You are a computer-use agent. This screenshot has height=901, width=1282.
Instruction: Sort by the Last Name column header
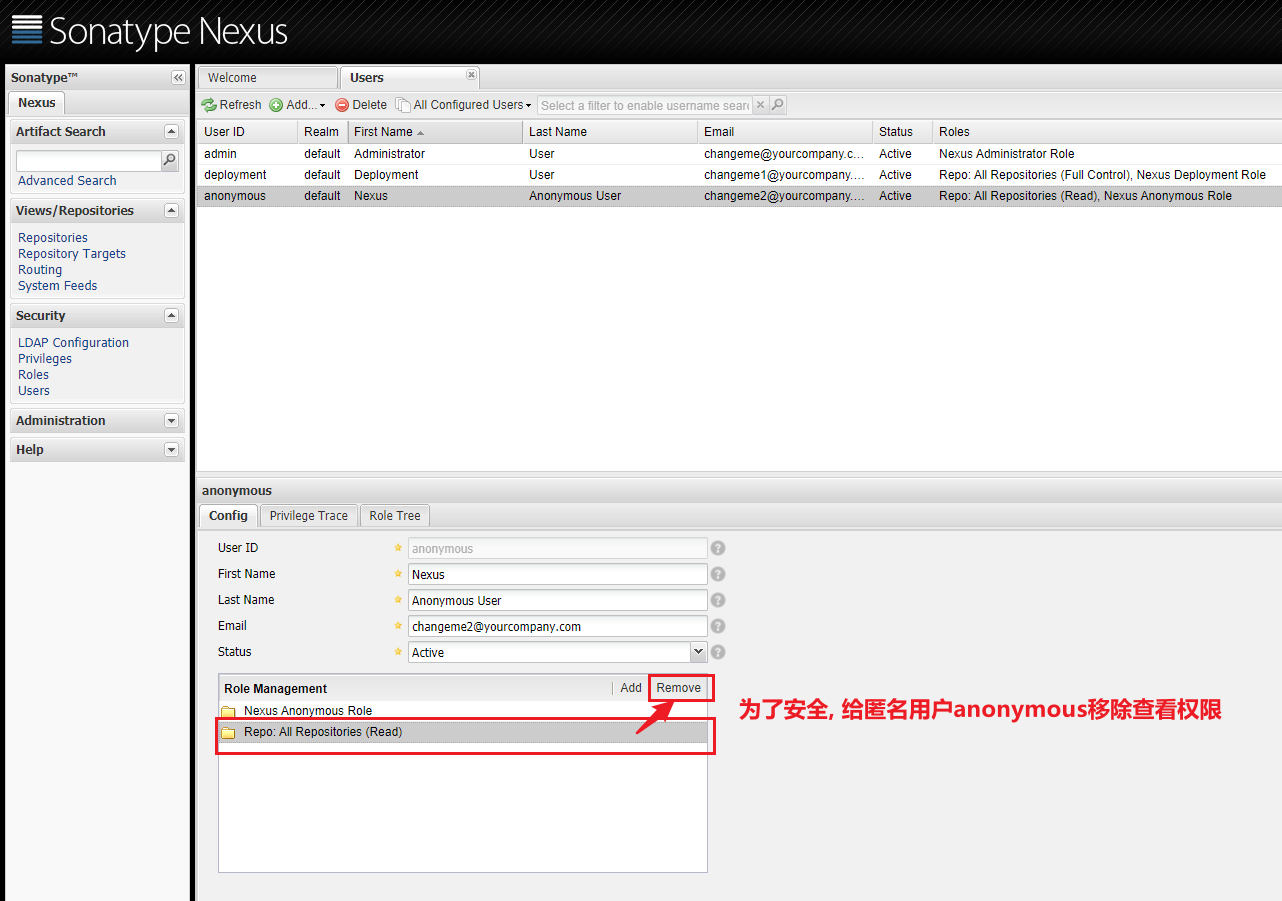(x=610, y=132)
